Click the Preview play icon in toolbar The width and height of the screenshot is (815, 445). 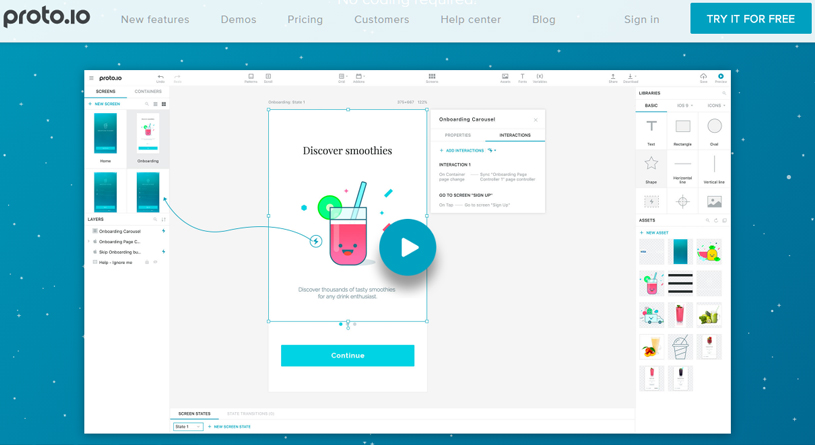coord(721,77)
